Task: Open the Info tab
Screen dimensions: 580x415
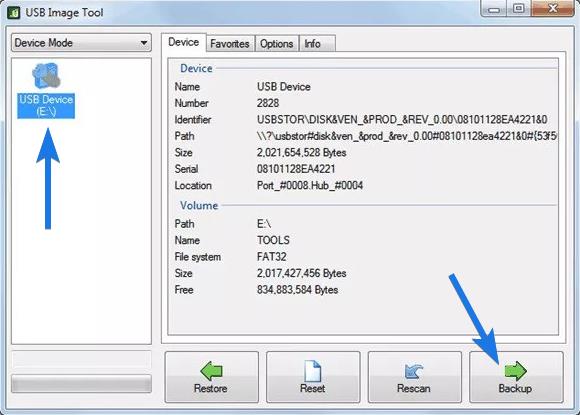Action: coord(317,44)
